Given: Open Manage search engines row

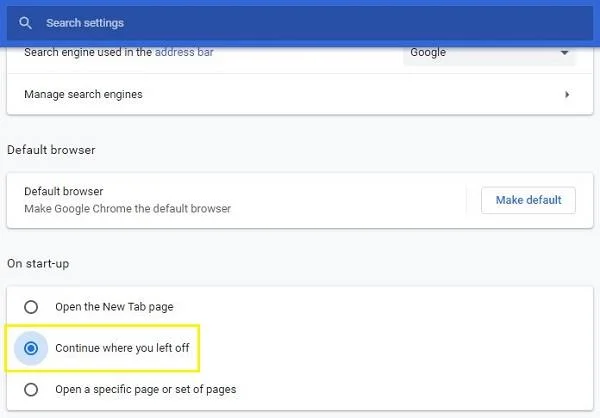Looking at the screenshot, I should tap(300, 95).
